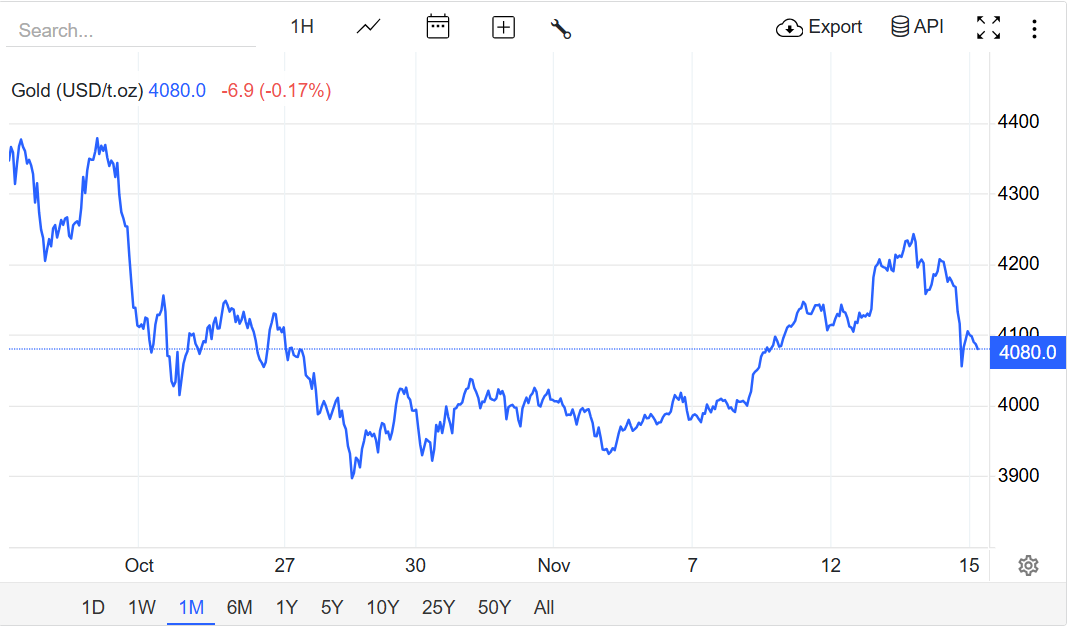Click the add comparison plus icon
This screenshot has height=628, width=1068.
503,27
